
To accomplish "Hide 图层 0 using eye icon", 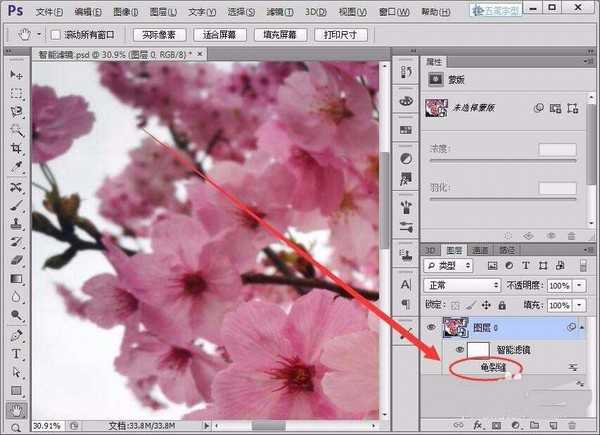I will [x=433, y=326].
